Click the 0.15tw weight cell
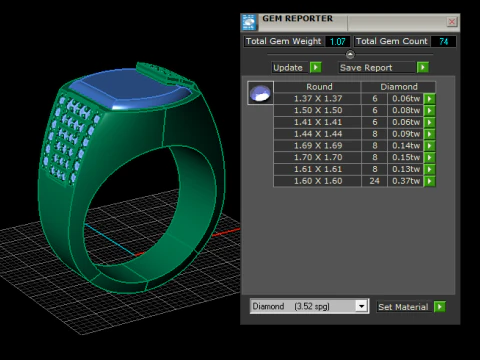The height and width of the screenshot is (360, 480). tap(406, 157)
